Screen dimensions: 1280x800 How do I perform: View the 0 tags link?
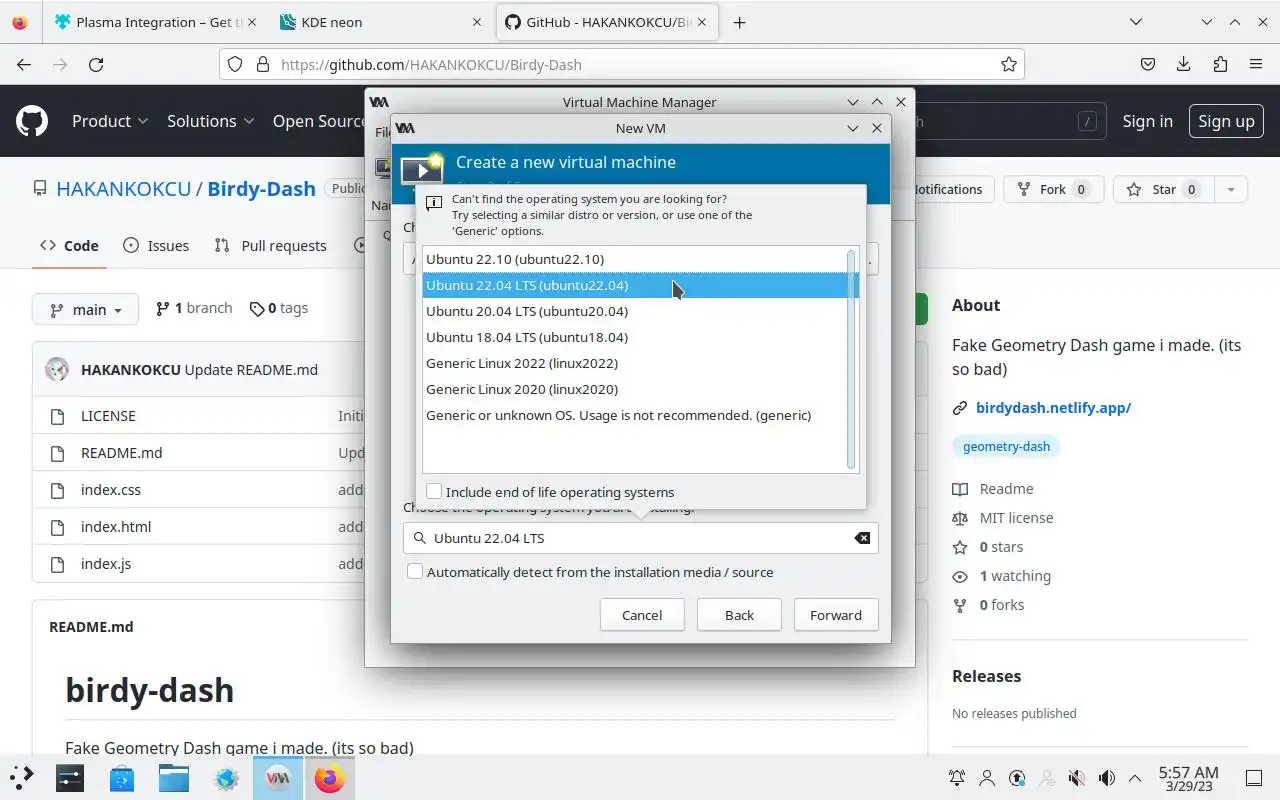click(279, 308)
